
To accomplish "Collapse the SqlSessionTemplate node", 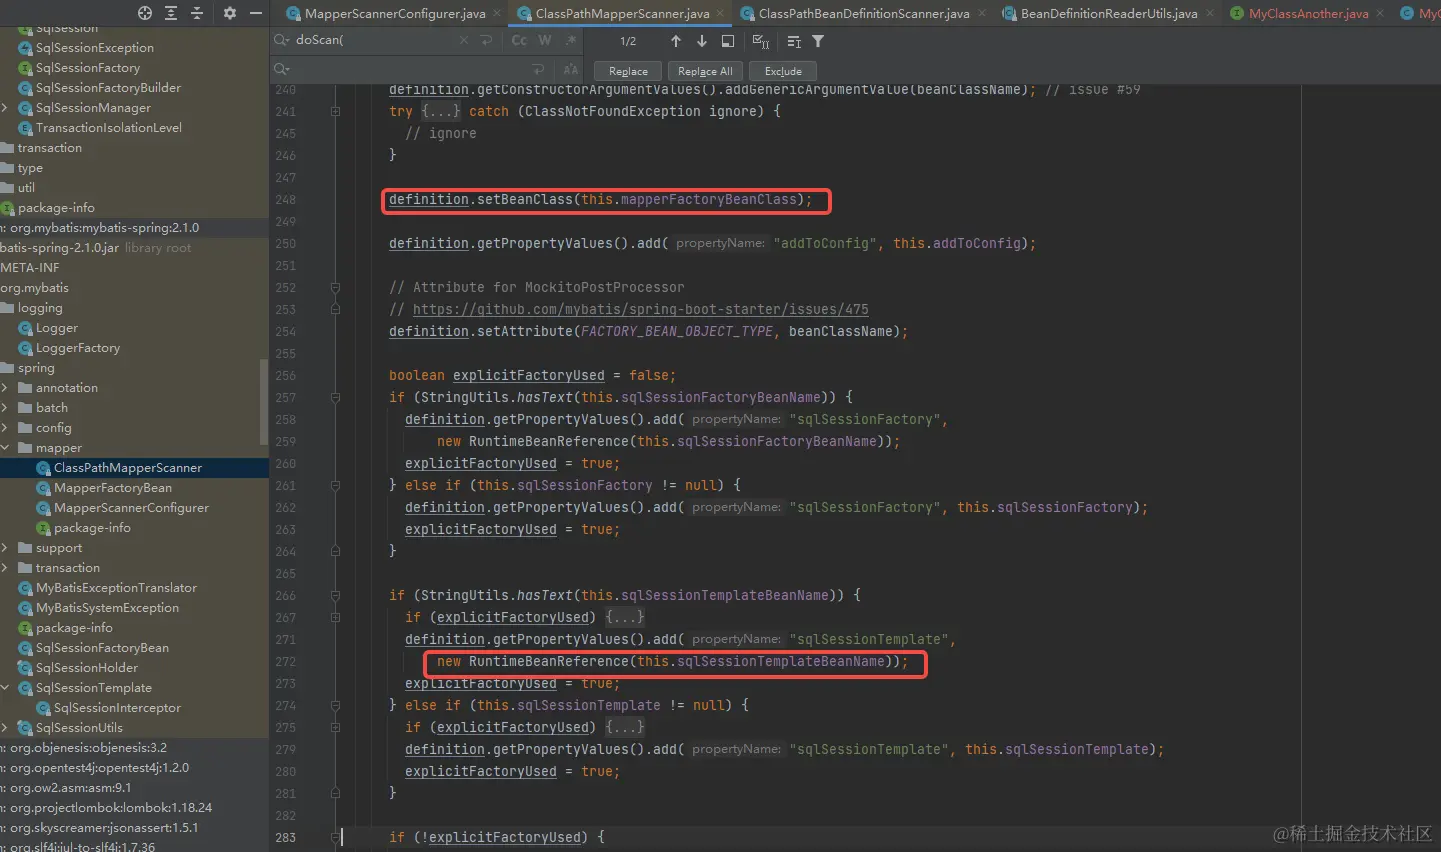I will click(5, 687).
